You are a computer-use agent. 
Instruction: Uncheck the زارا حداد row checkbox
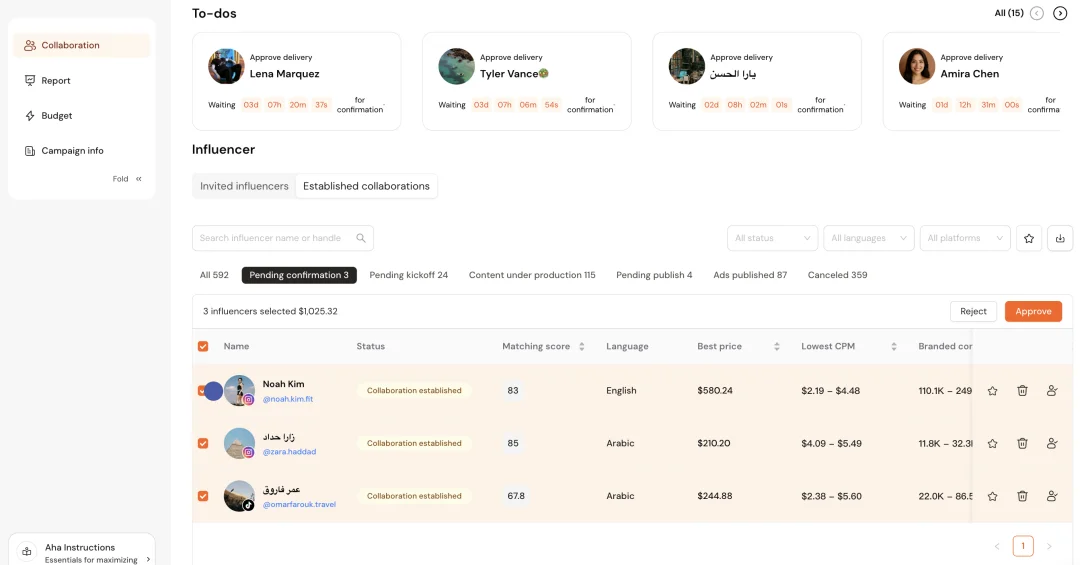pos(203,443)
